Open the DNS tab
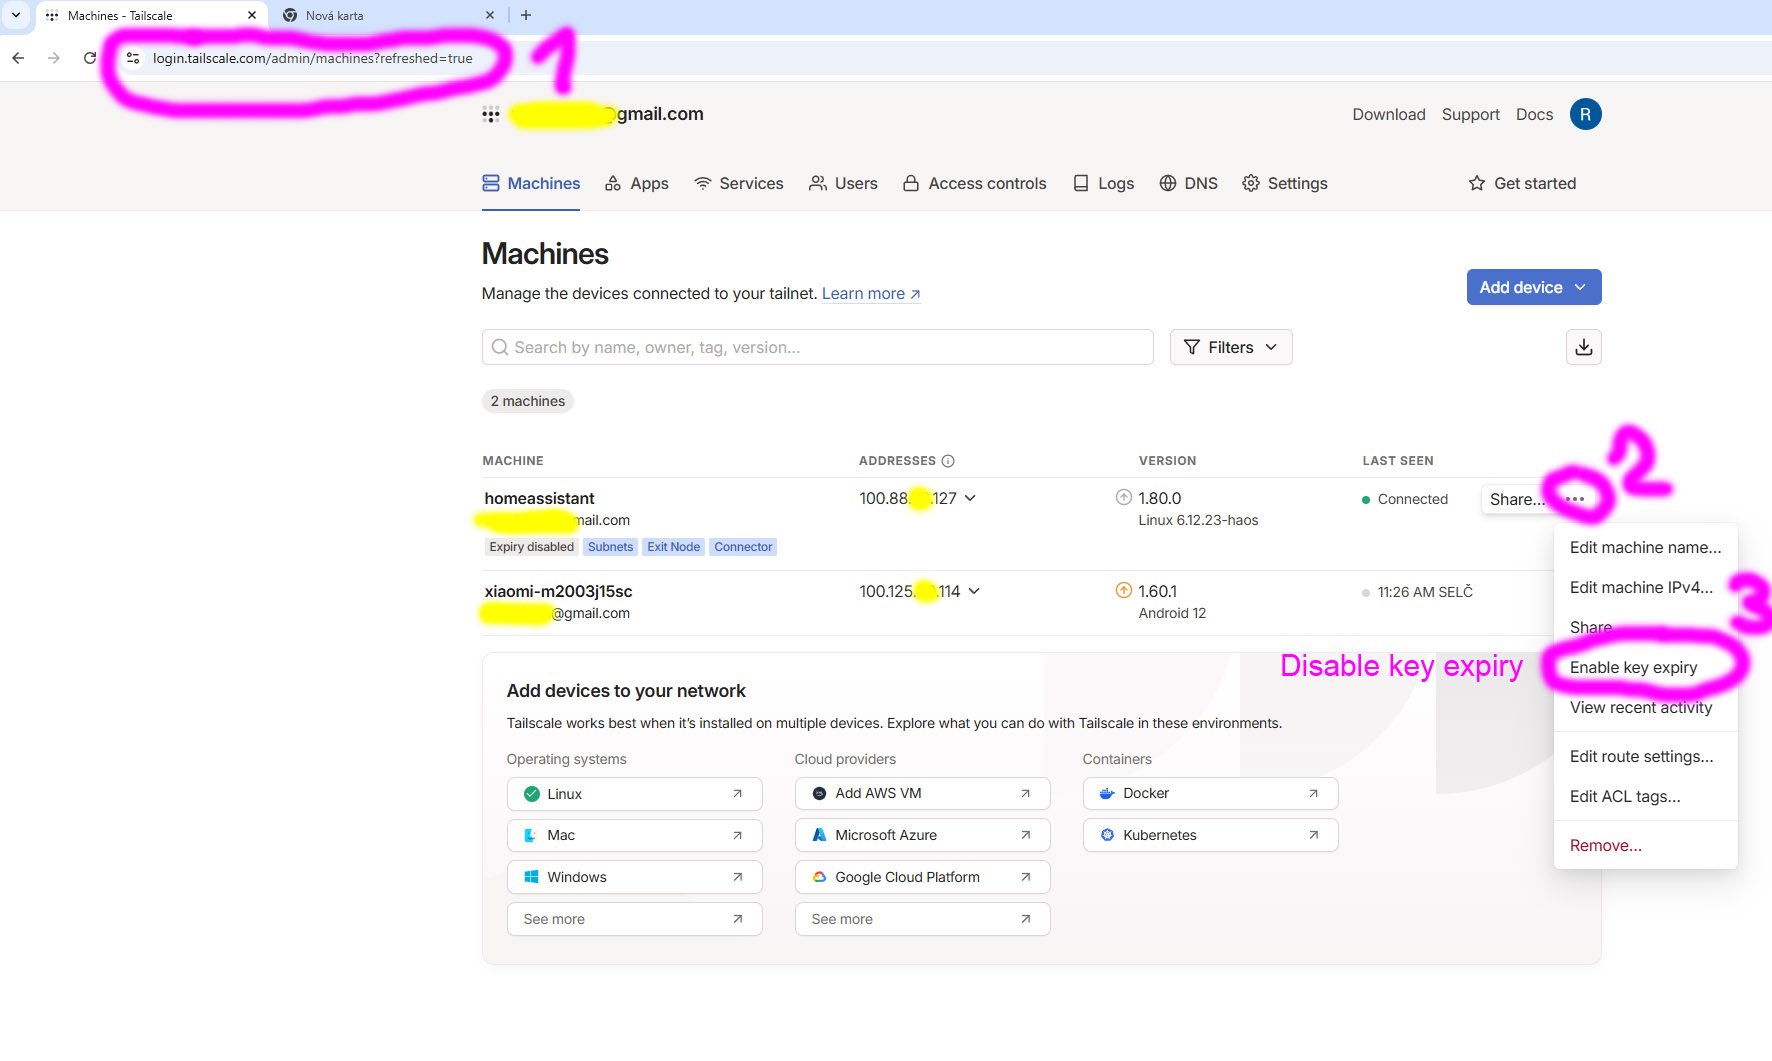The width and height of the screenshot is (1772, 1061). [1188, 183]
